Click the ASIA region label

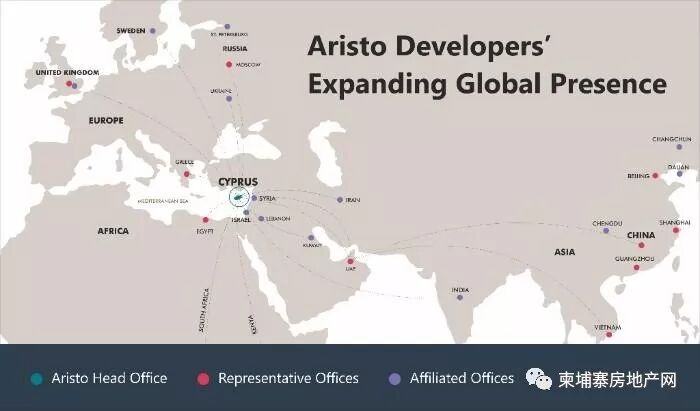pos(565,252)
